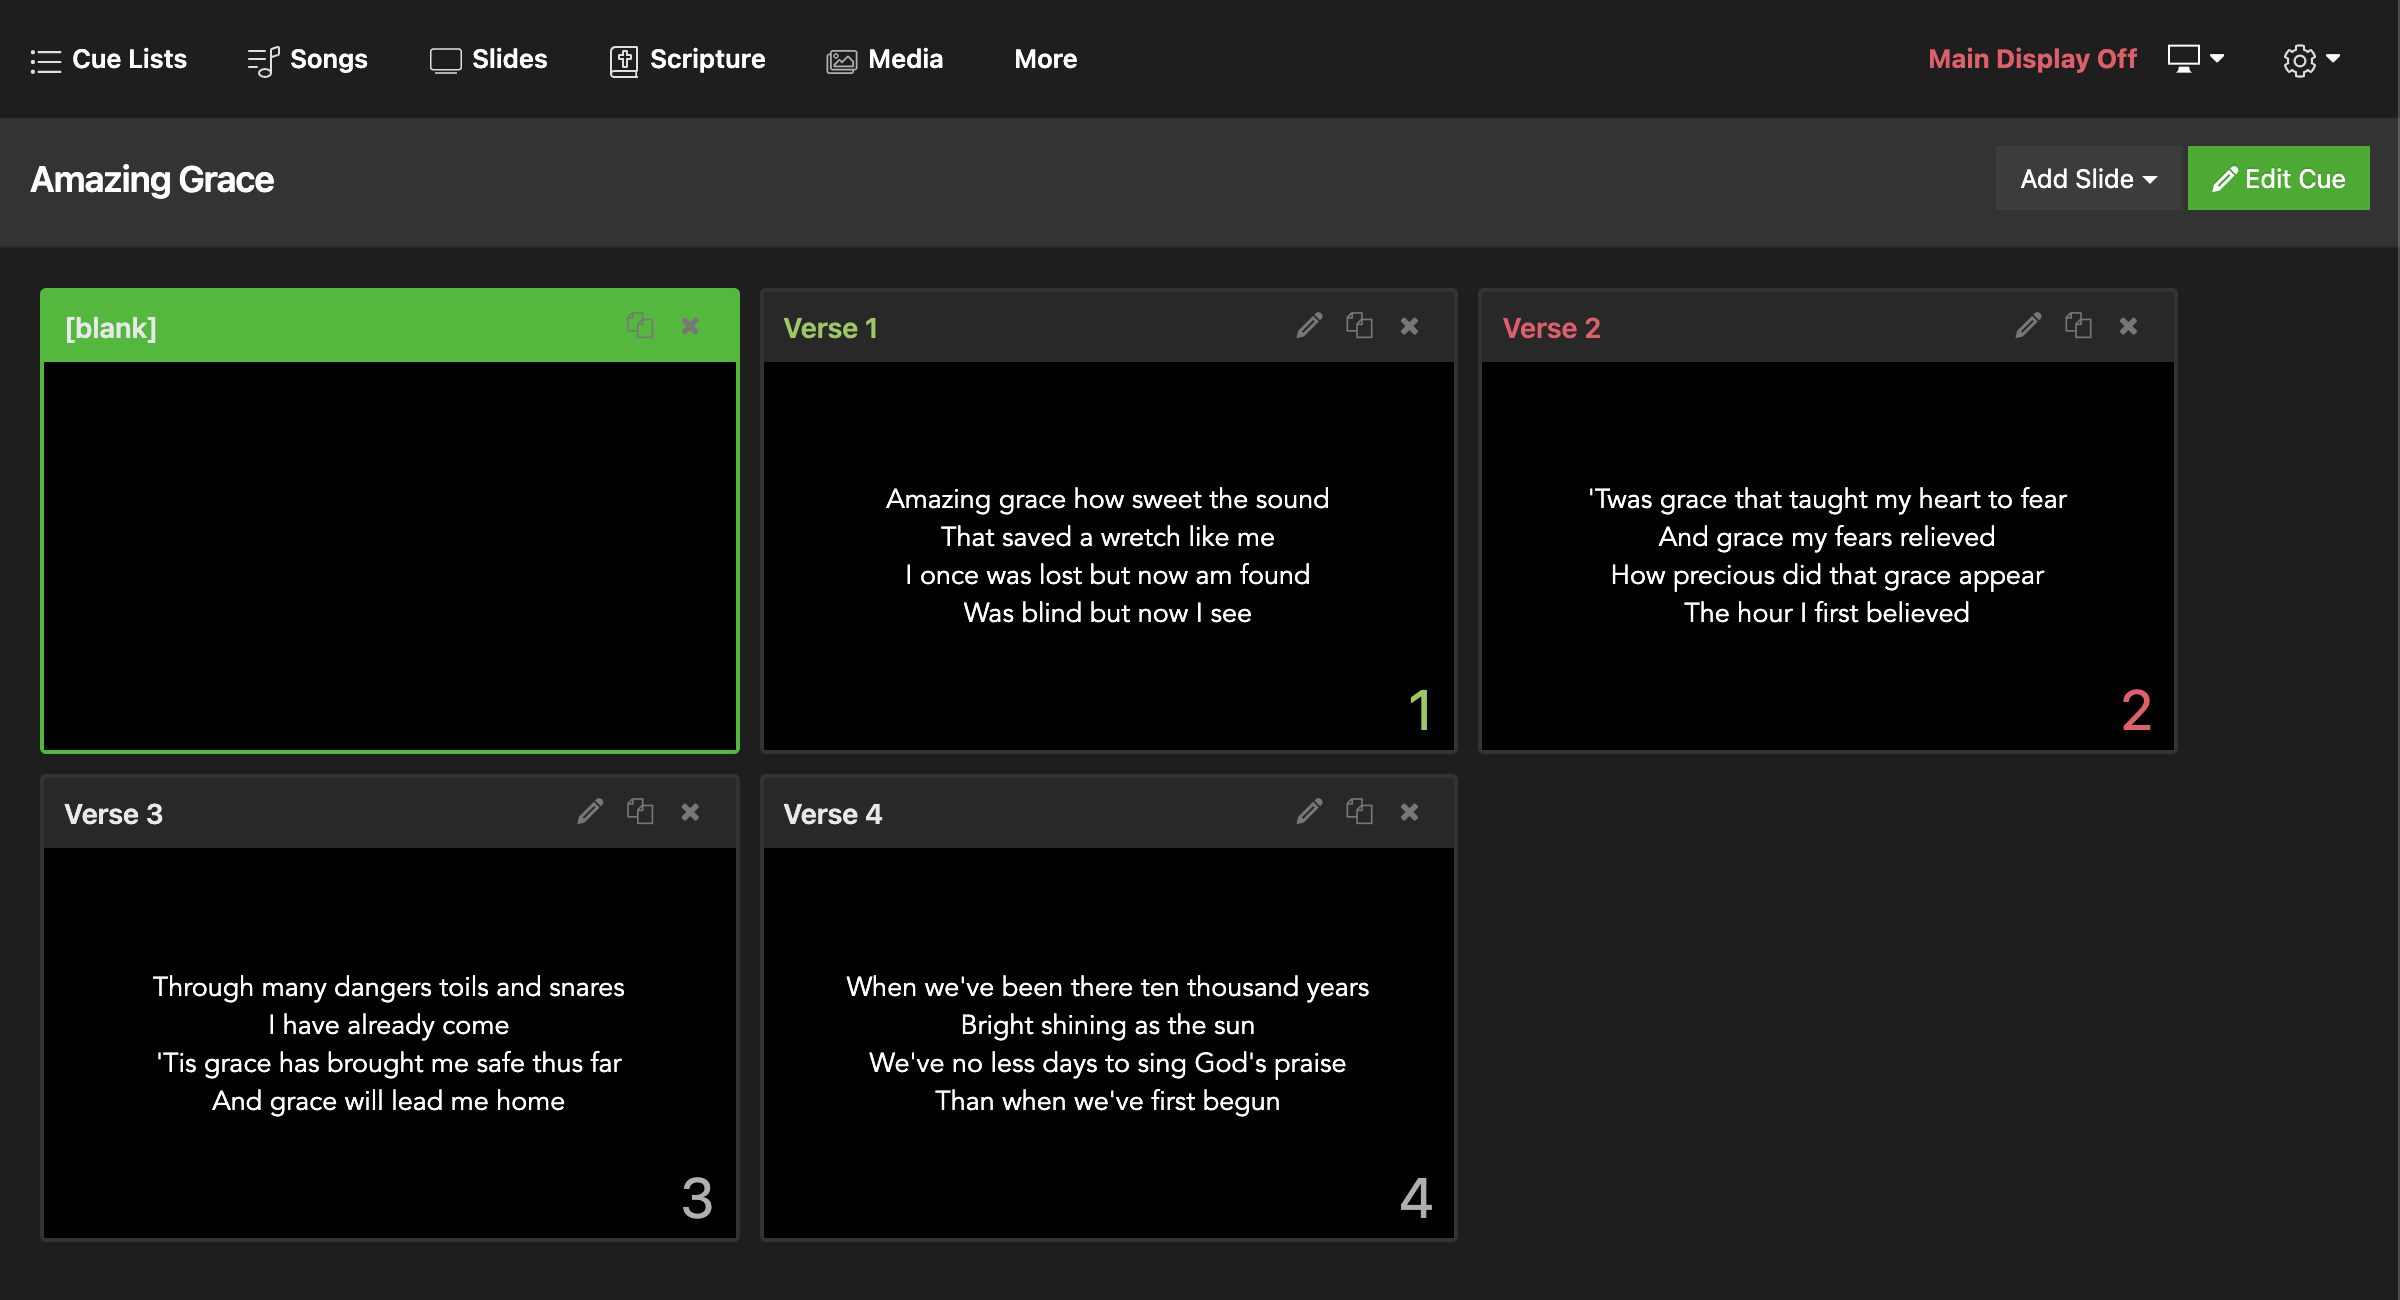2400x1300 pixels.
Task: Expand the Add Slide dropdown
Action: [2088, 179]
